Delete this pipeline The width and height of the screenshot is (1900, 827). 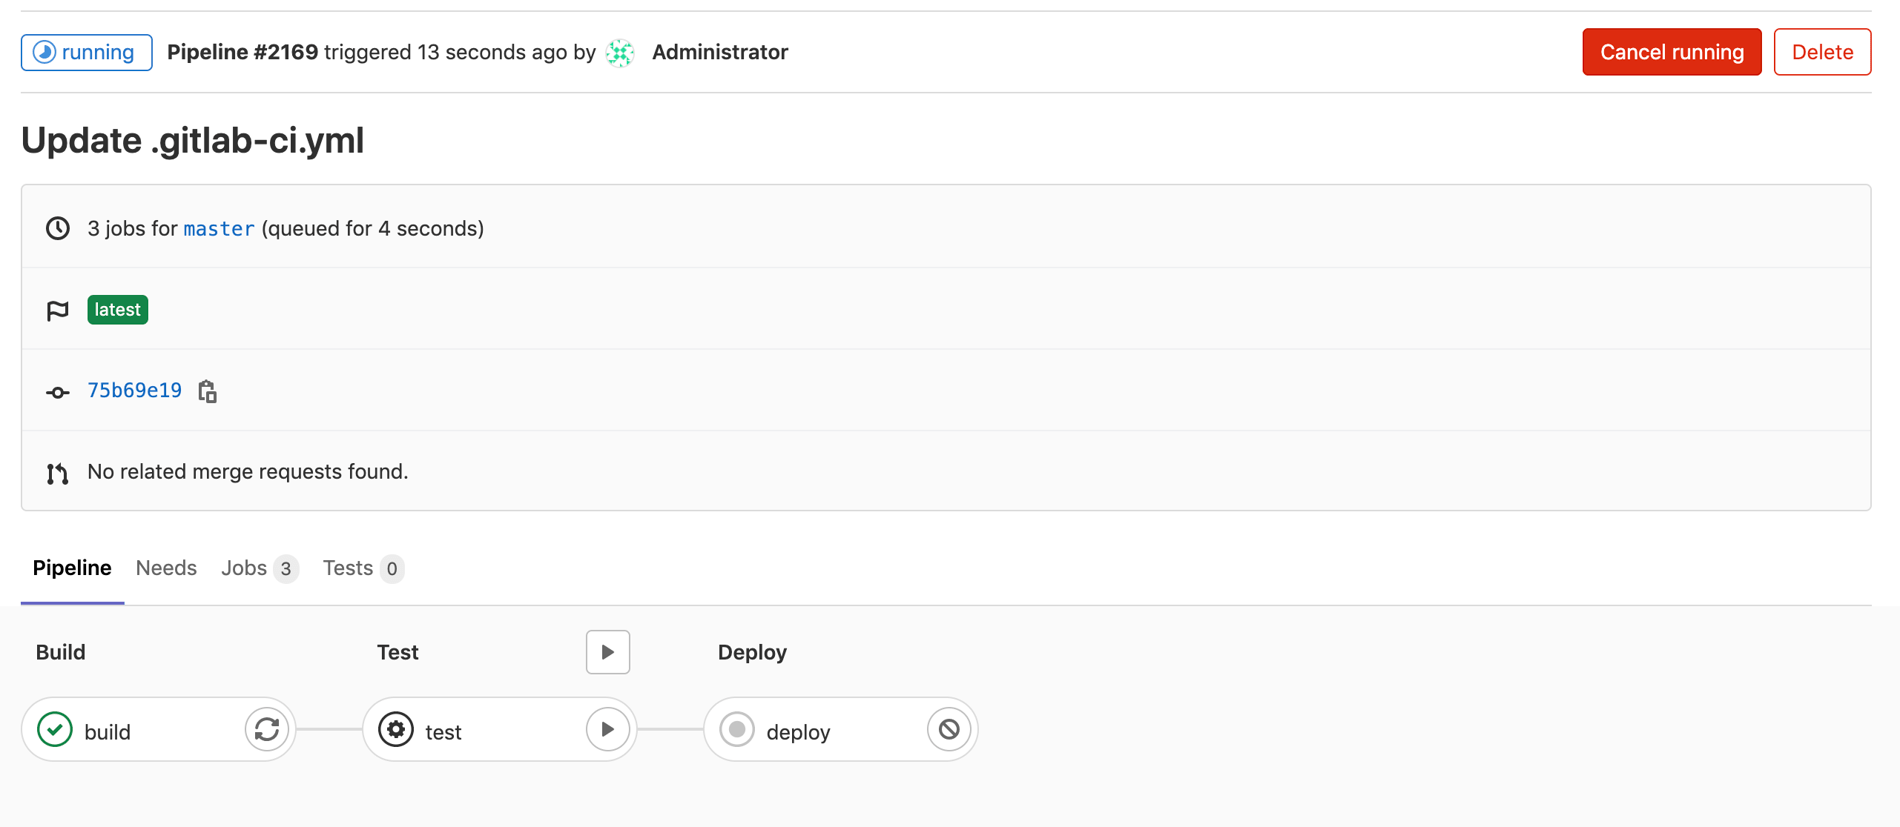(x=1821, y=52)
